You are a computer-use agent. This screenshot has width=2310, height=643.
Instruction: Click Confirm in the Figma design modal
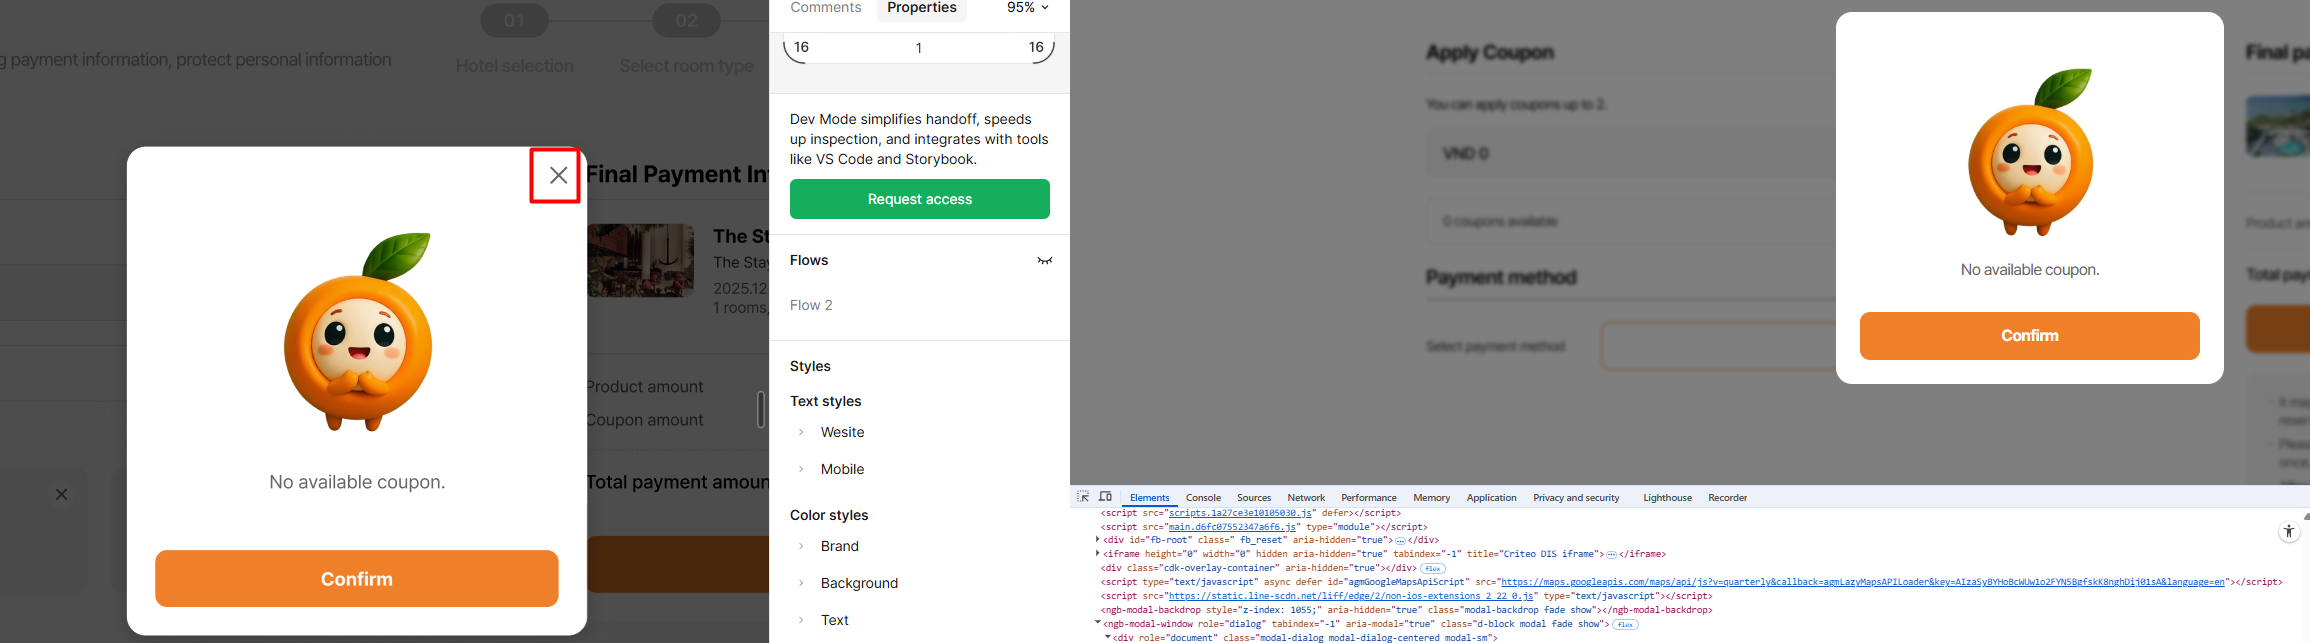tap(356, 579)
